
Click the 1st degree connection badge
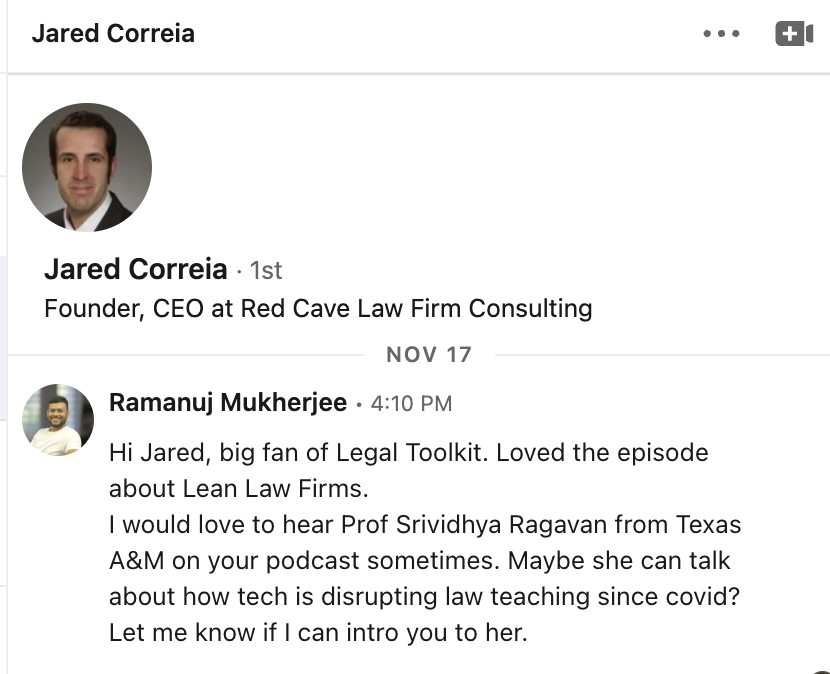coord(266,270)
